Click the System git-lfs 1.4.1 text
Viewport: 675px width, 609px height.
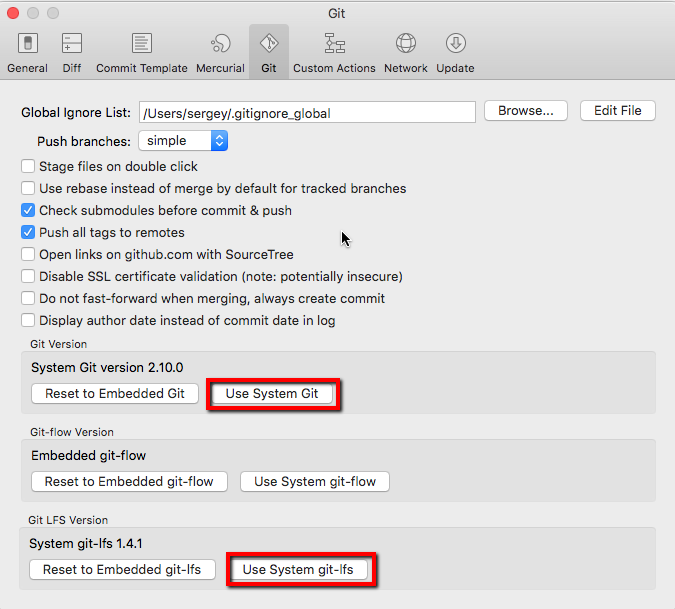point(86,544)
